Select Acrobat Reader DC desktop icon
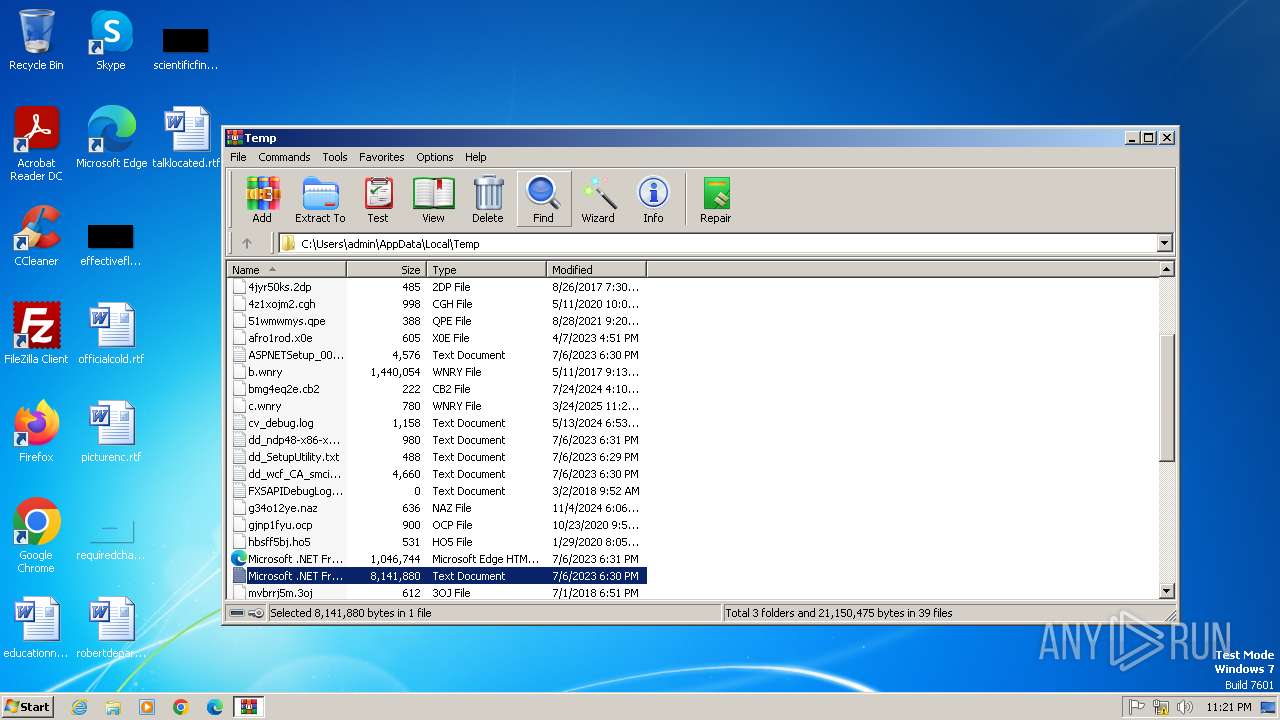Image resolution: width=1280 pixels, height=720 pixels. pos(36,144)
